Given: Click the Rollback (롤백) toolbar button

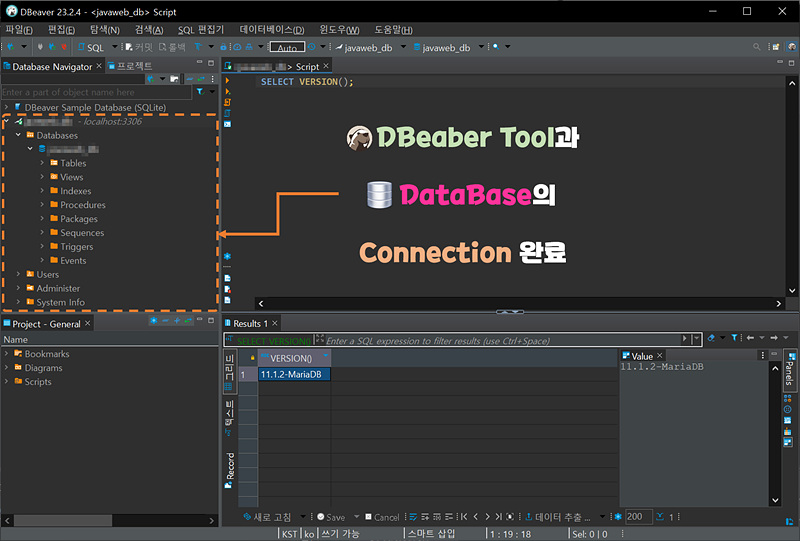Looking at the screenshot, I should 172,47.
